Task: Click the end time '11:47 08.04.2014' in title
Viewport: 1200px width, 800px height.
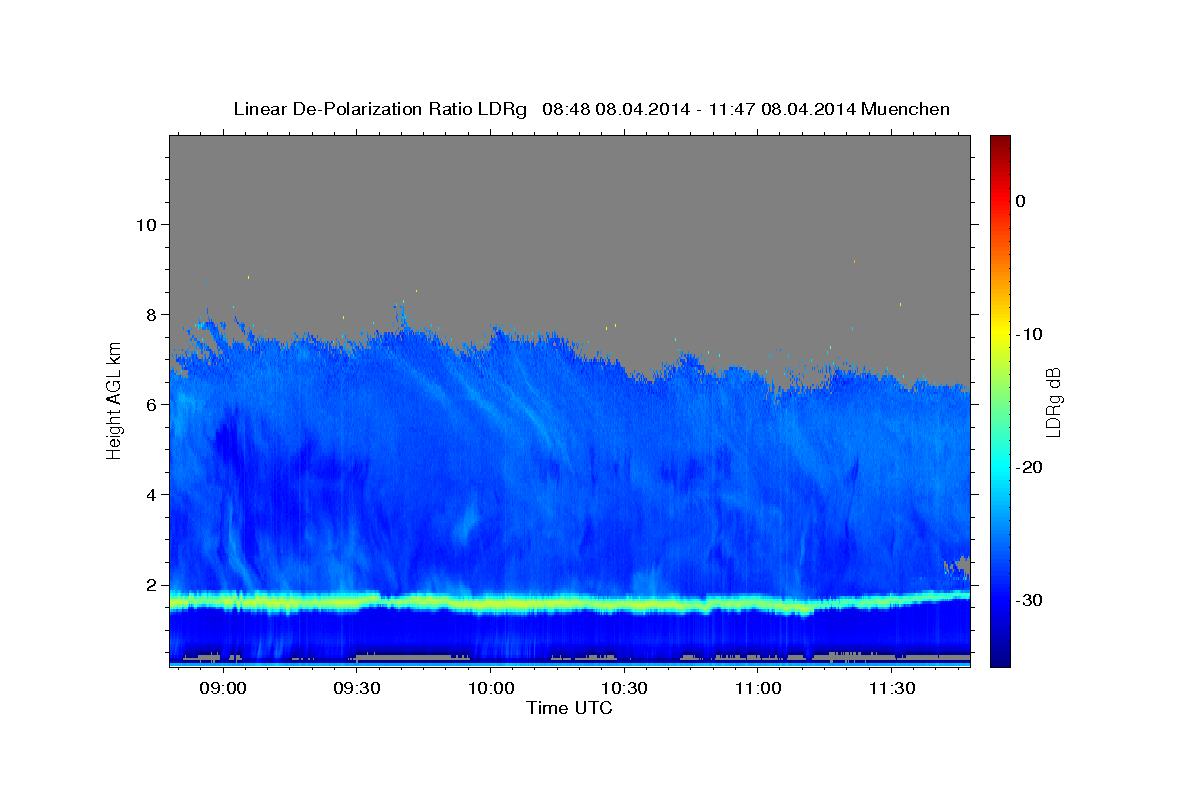Action: click(x=781, y=109)
